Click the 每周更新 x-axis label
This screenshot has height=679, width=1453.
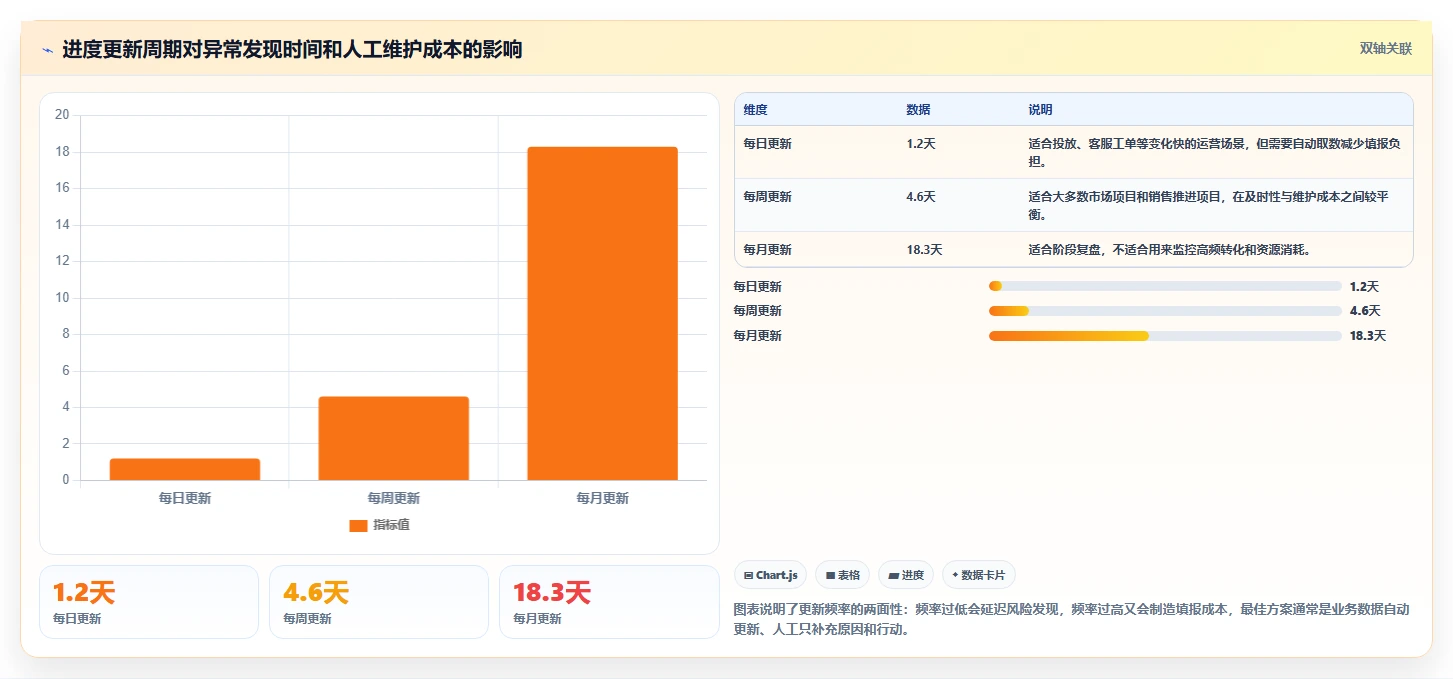393,498
